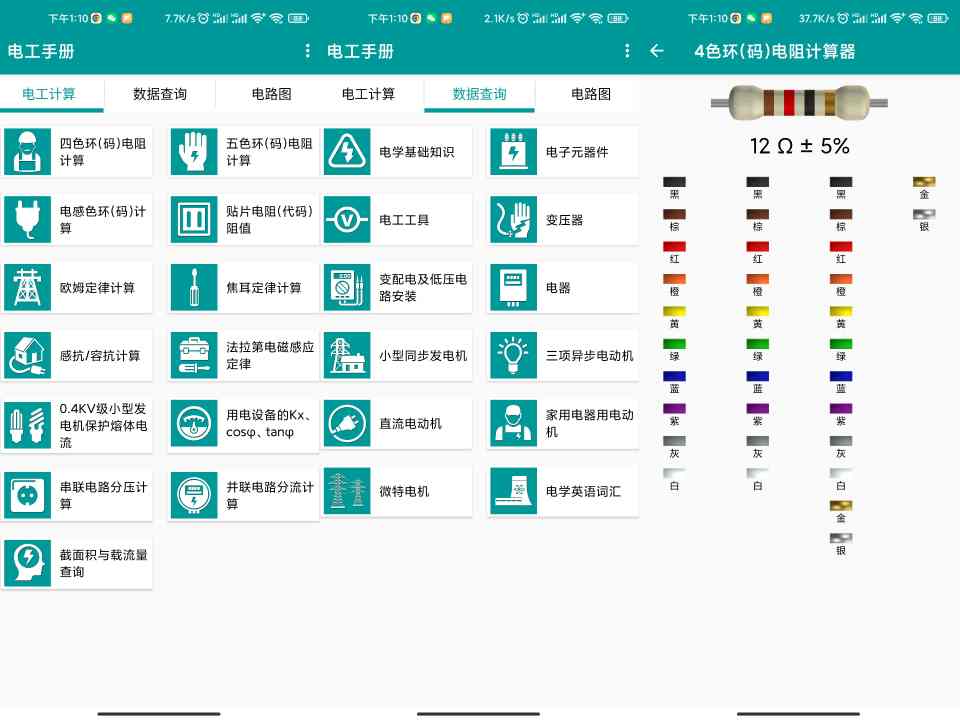
Task: Select the underlined 电工计算 tab
Action: (49, 94)
